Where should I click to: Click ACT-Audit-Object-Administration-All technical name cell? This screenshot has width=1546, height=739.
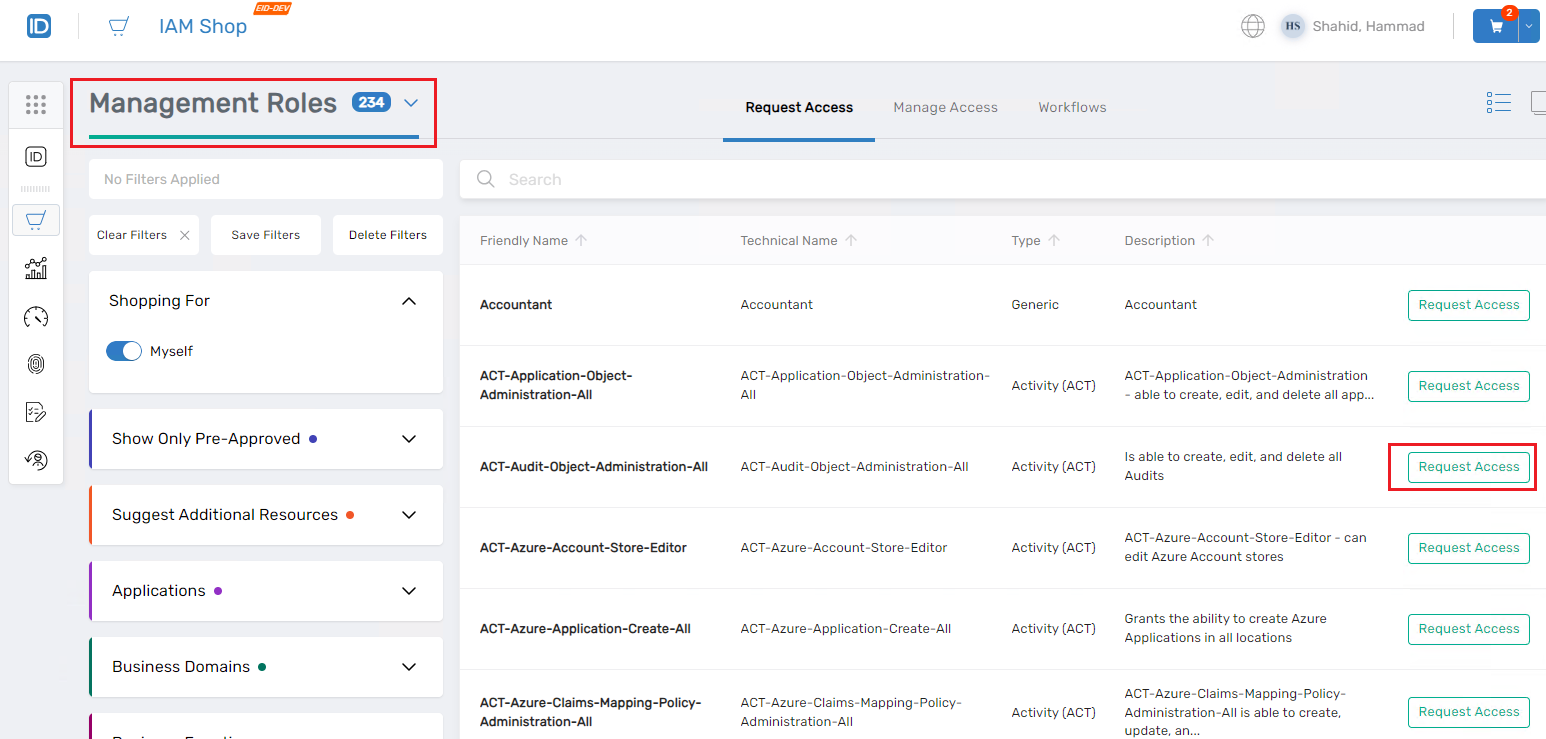pos(855,467)
